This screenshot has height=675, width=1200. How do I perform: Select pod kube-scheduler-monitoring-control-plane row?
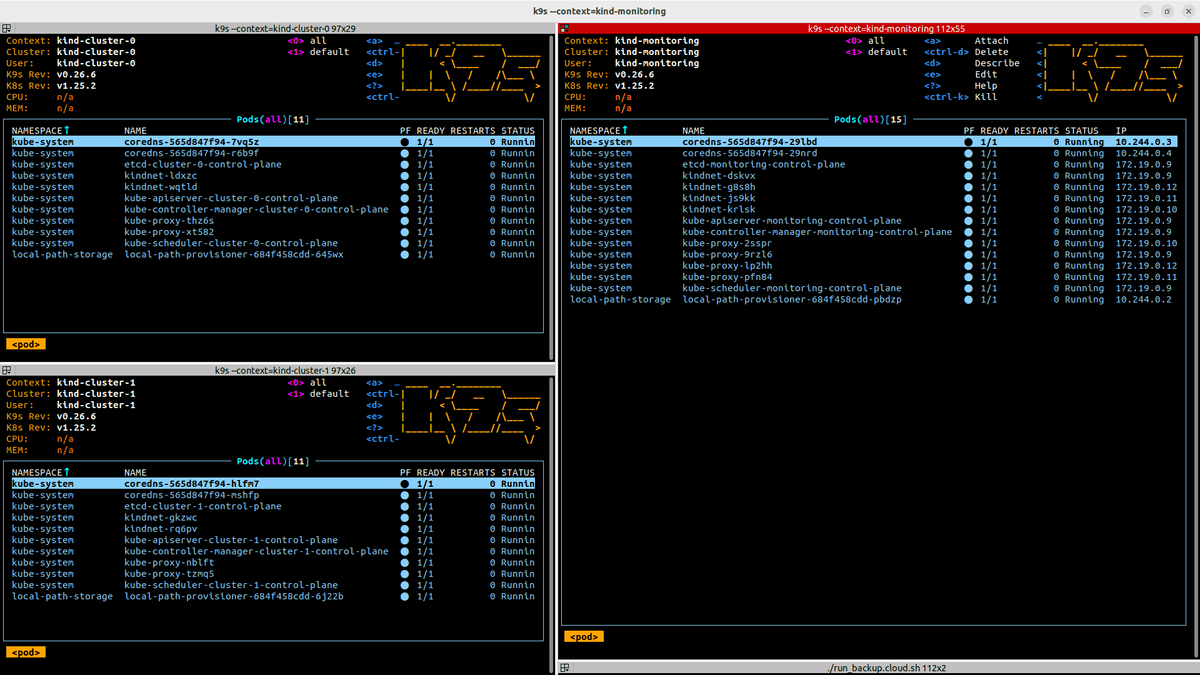791,288
